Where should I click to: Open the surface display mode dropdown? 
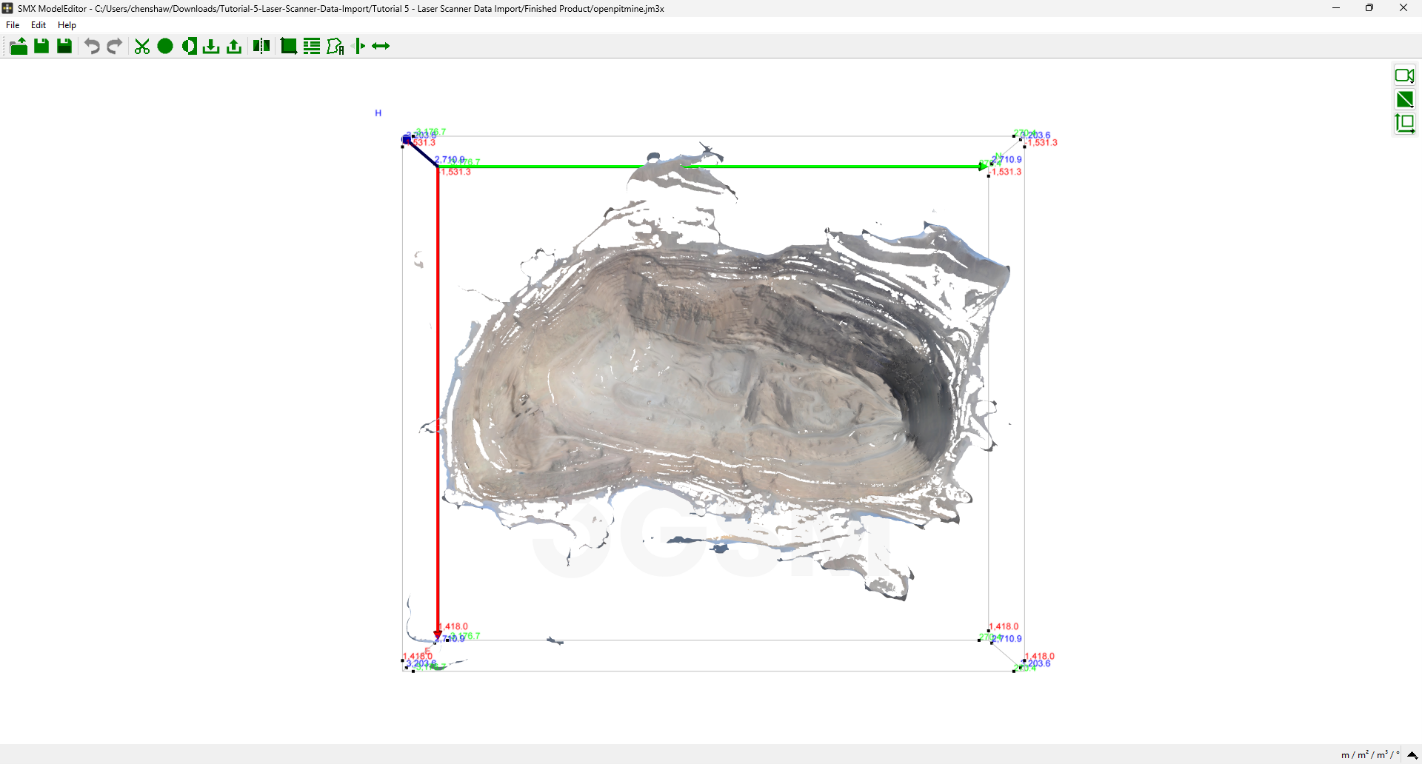[1404, 99]
